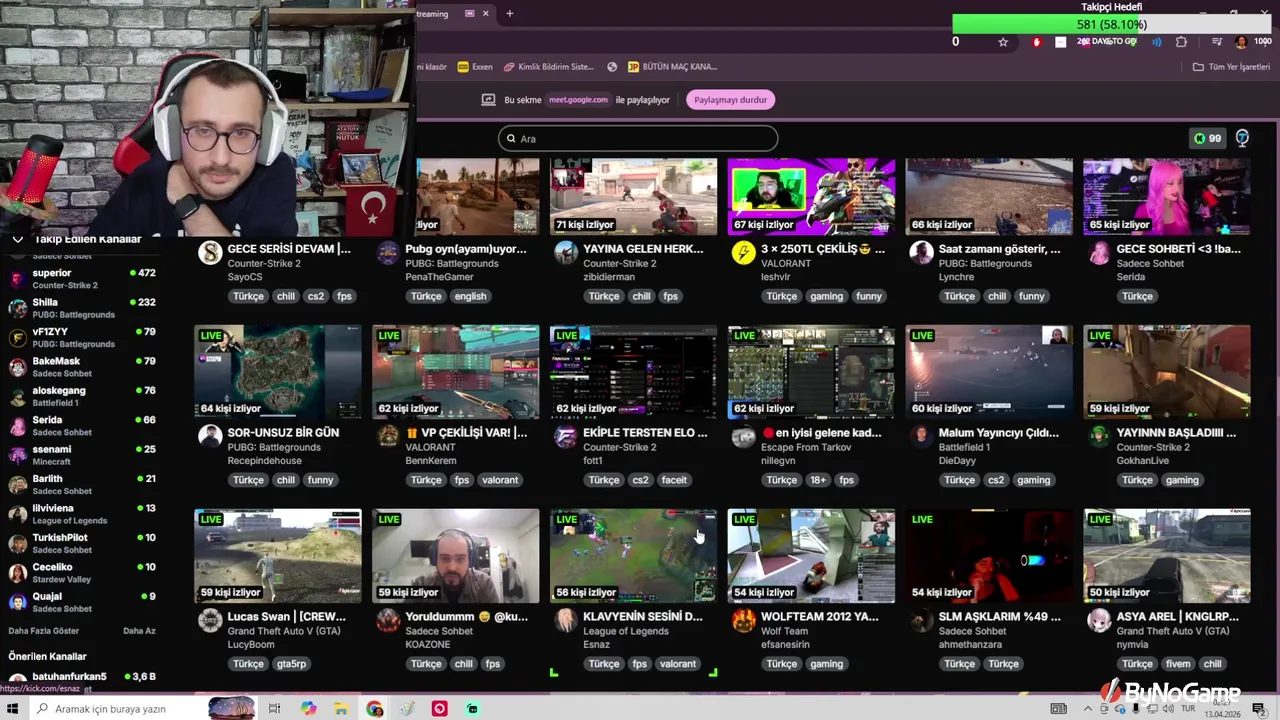The image size is (1280, 720).
Task: Collapse the Takip Edilen Kanallar section chevron
Action: 17,240
